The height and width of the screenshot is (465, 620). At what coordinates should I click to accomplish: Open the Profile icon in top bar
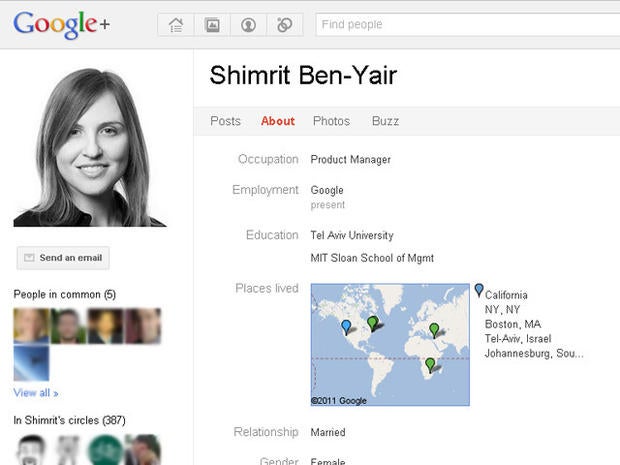248,25
